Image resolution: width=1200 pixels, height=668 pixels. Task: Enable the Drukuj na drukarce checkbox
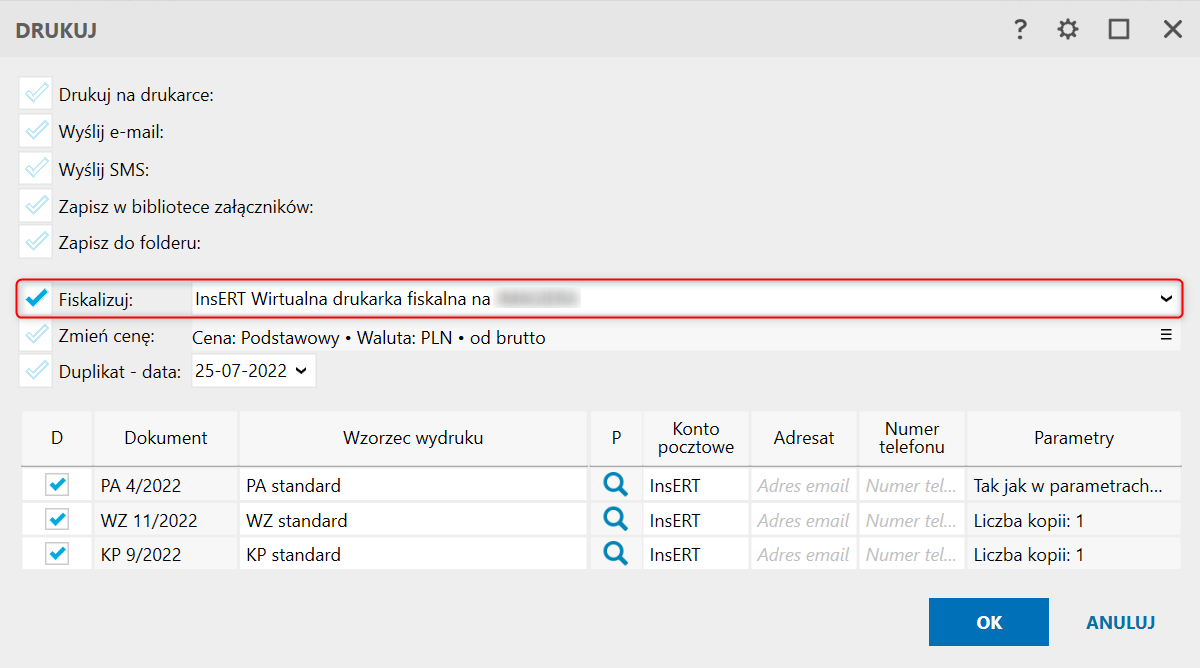click(x=36, y=94)
